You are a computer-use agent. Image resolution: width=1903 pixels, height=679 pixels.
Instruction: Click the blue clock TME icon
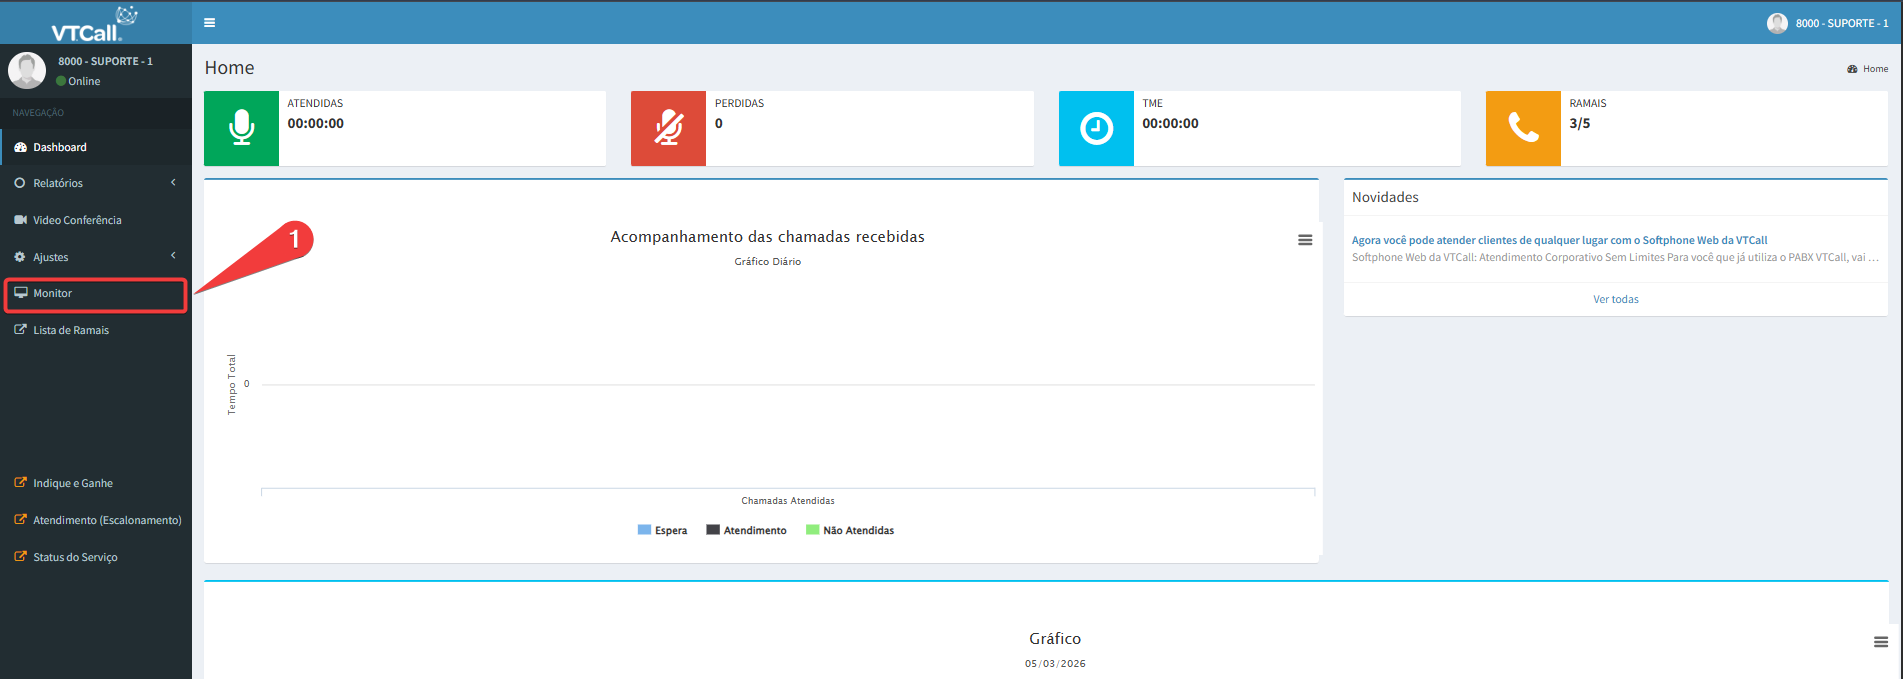(x=1096, y=128)
